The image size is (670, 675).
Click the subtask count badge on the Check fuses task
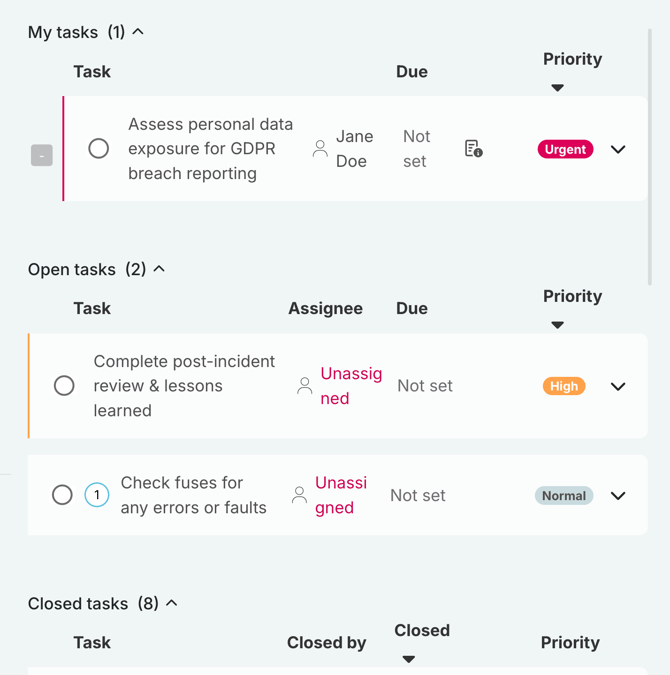click(x=97, y=495)
